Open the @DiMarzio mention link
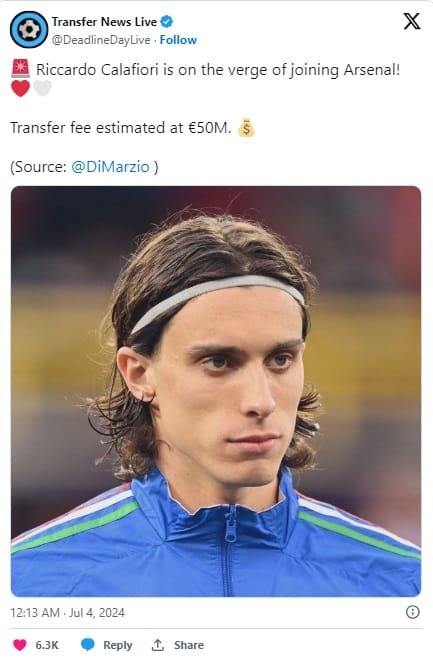 click(110, 167)
